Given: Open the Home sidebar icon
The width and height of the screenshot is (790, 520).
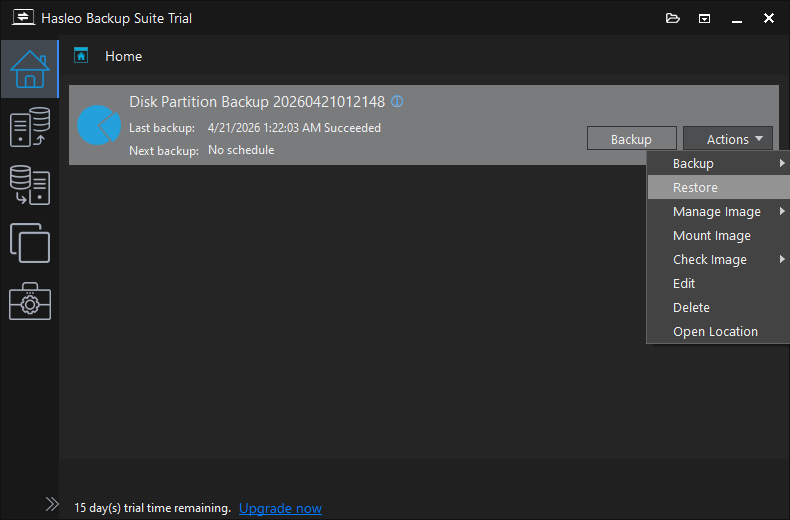Looking at the screenshot, I should (x=30, y=69).
